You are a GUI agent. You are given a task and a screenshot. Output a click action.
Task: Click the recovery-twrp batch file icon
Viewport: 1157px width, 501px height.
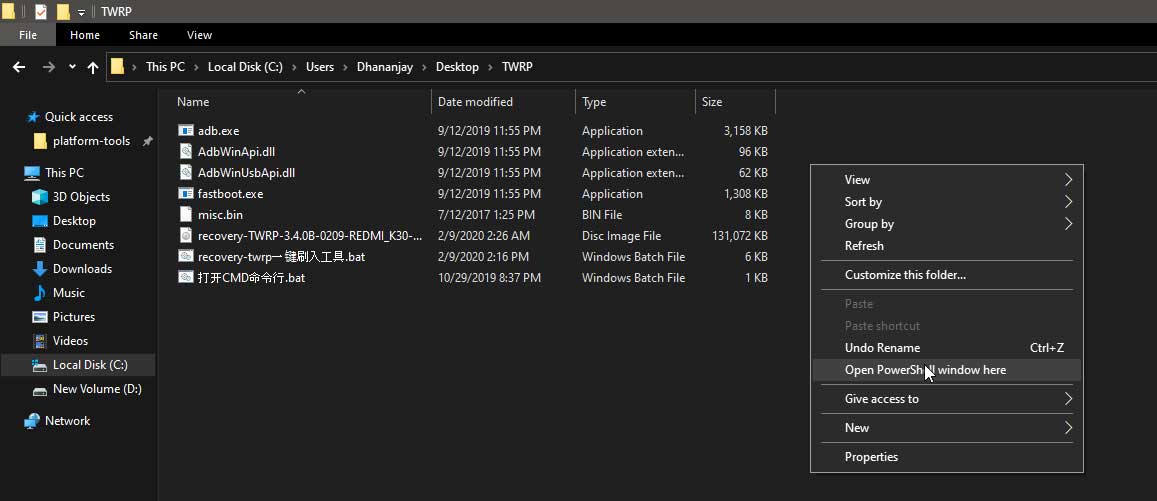point(186,257)
